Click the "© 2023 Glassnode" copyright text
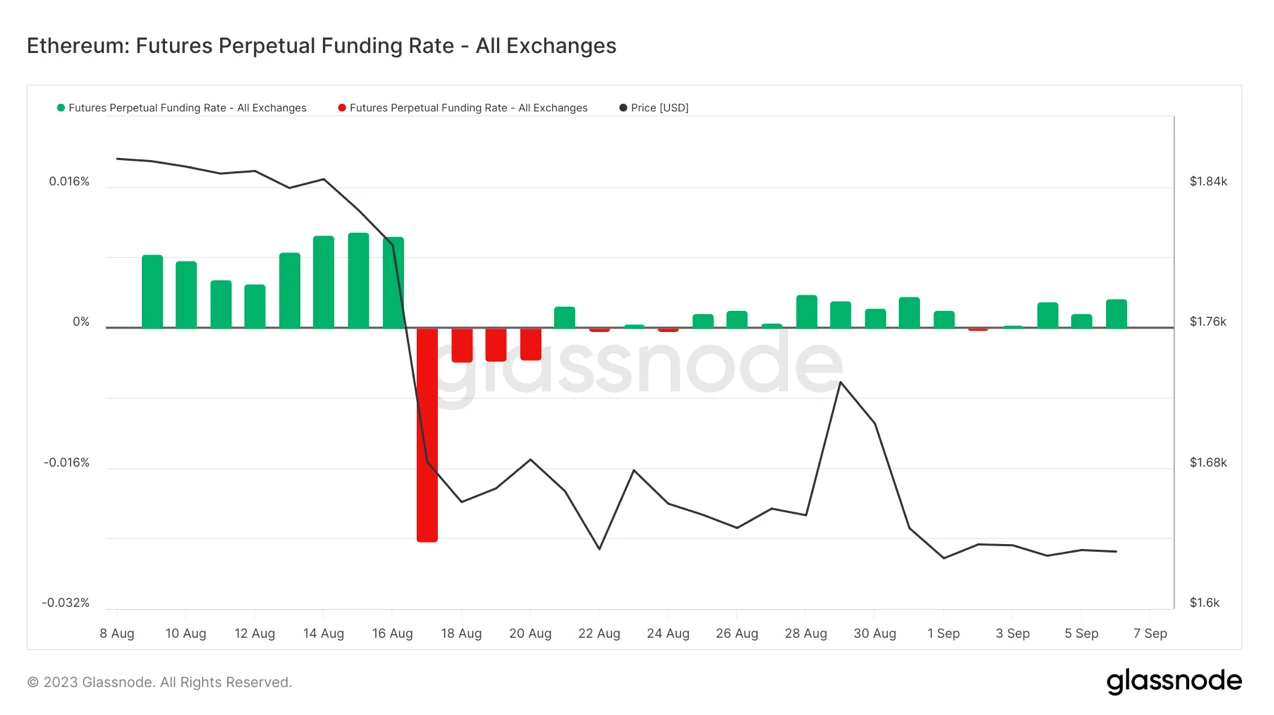The image size is (1274, 715). tap(159, 682)
